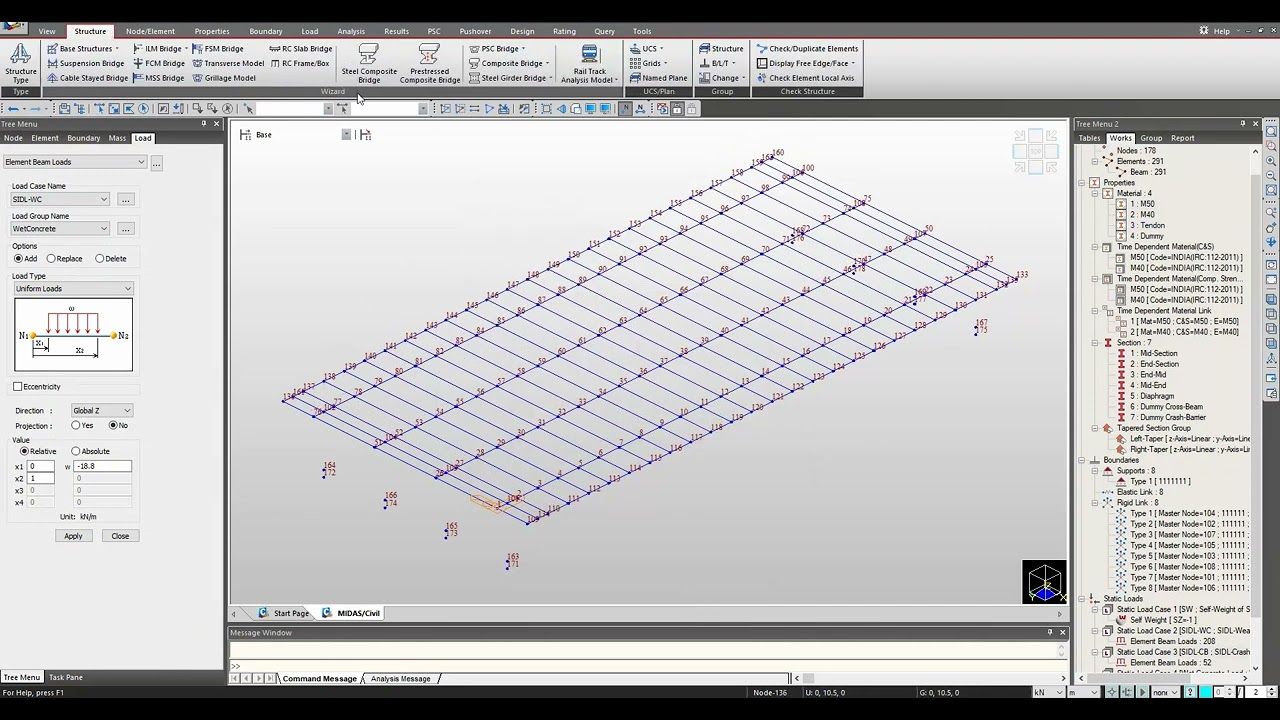Click Check Element Local Axis tool
1280x720 pixels.
805,78
